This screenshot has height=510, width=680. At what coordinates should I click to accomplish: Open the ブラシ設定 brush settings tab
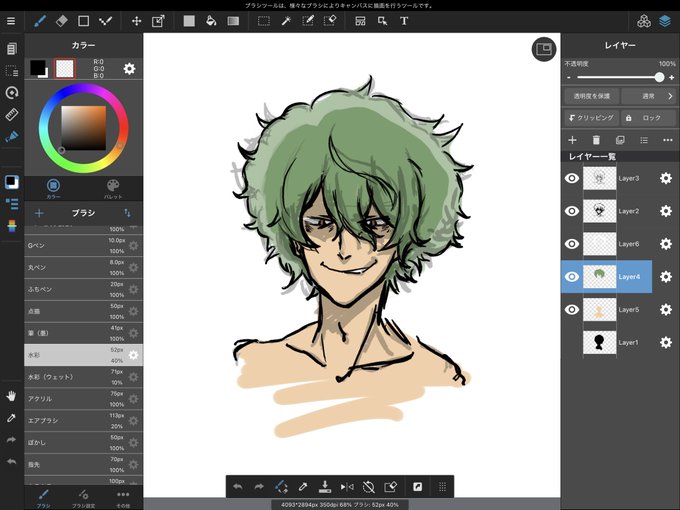(x=83, y=498)
